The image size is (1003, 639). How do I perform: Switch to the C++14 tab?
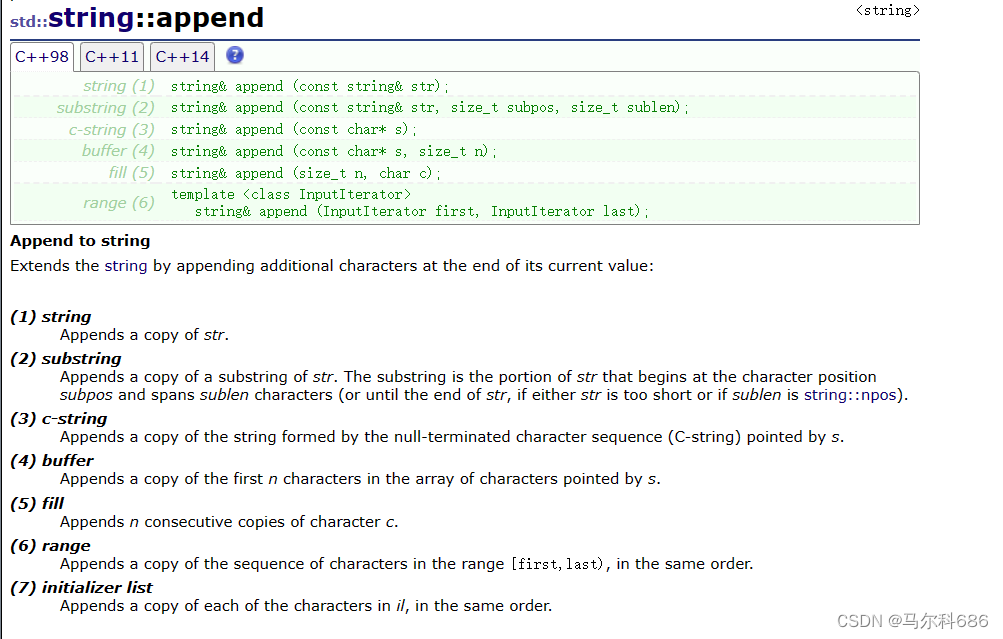click(x=182, y=57)
